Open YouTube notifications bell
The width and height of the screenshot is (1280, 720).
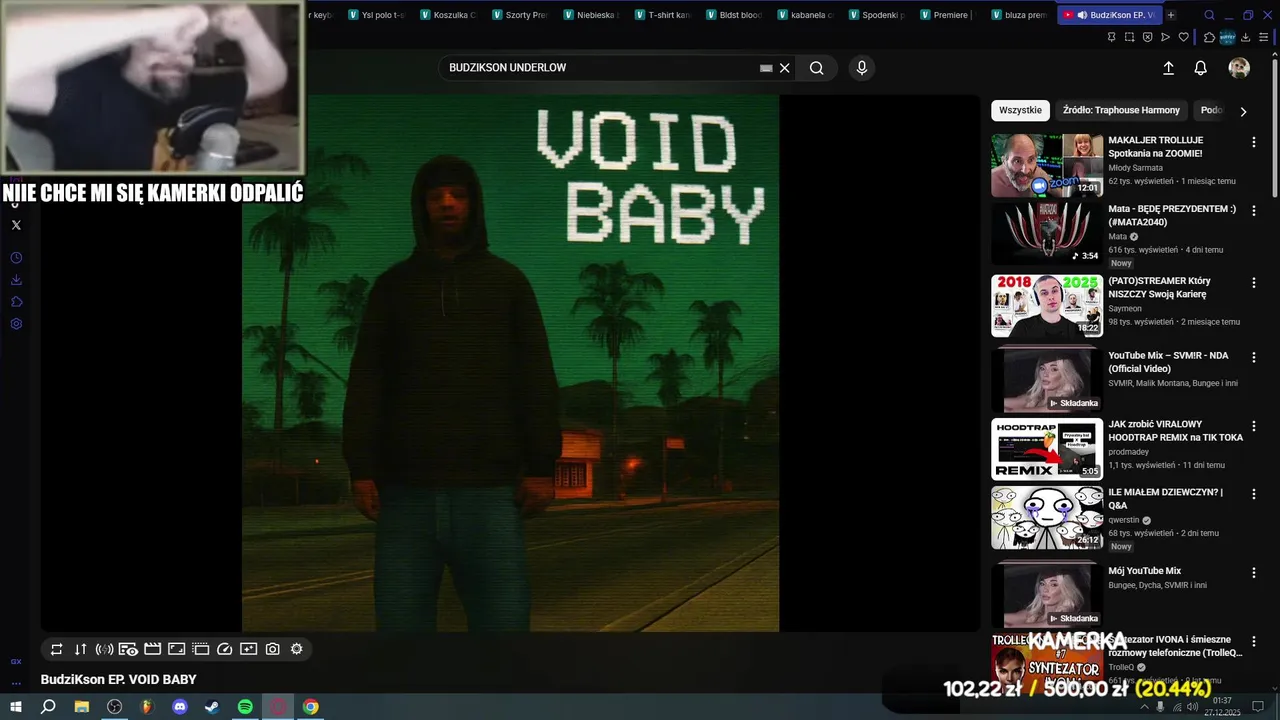[1201, 68]
